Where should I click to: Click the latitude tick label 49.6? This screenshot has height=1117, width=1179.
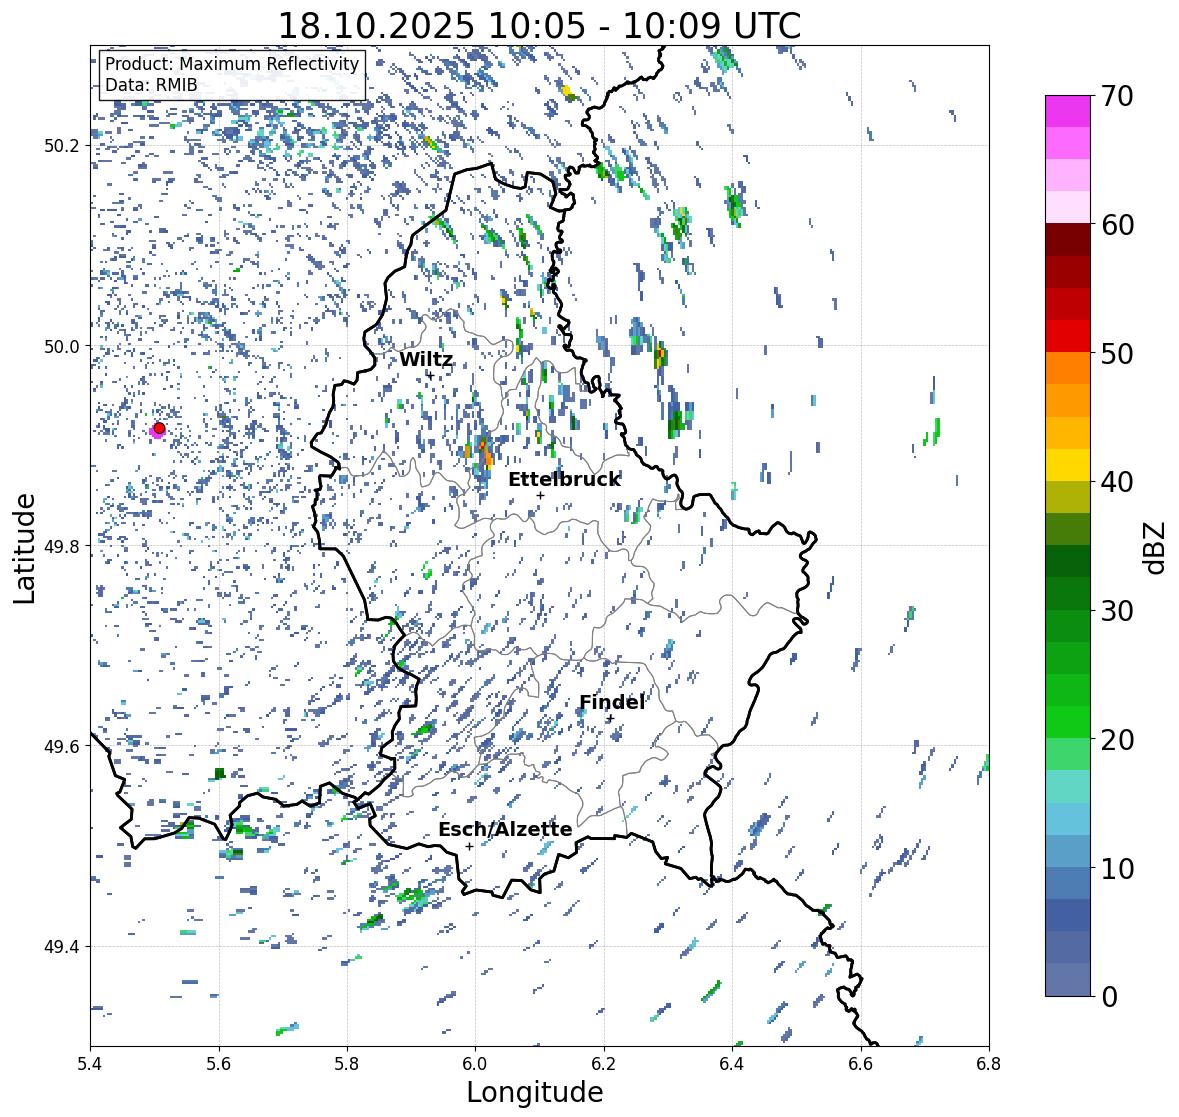tap(62, 746)
